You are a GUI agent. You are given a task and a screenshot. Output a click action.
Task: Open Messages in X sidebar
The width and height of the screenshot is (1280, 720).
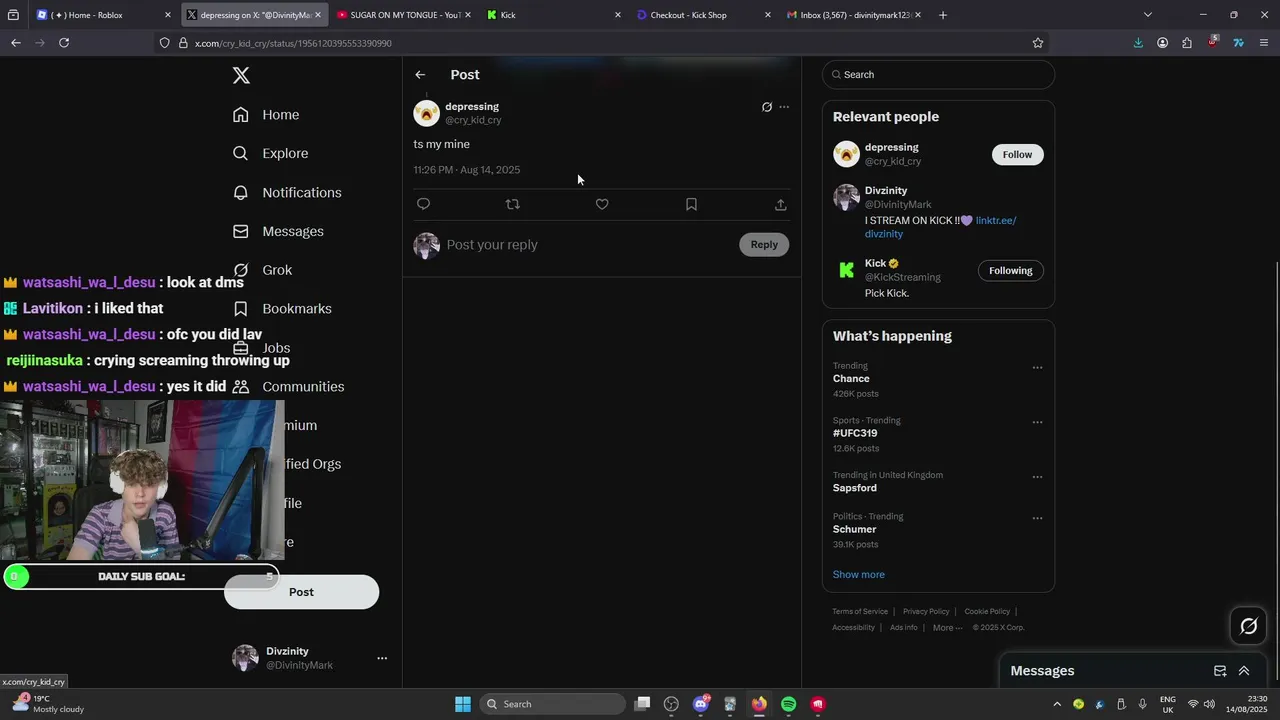[278, 231]
